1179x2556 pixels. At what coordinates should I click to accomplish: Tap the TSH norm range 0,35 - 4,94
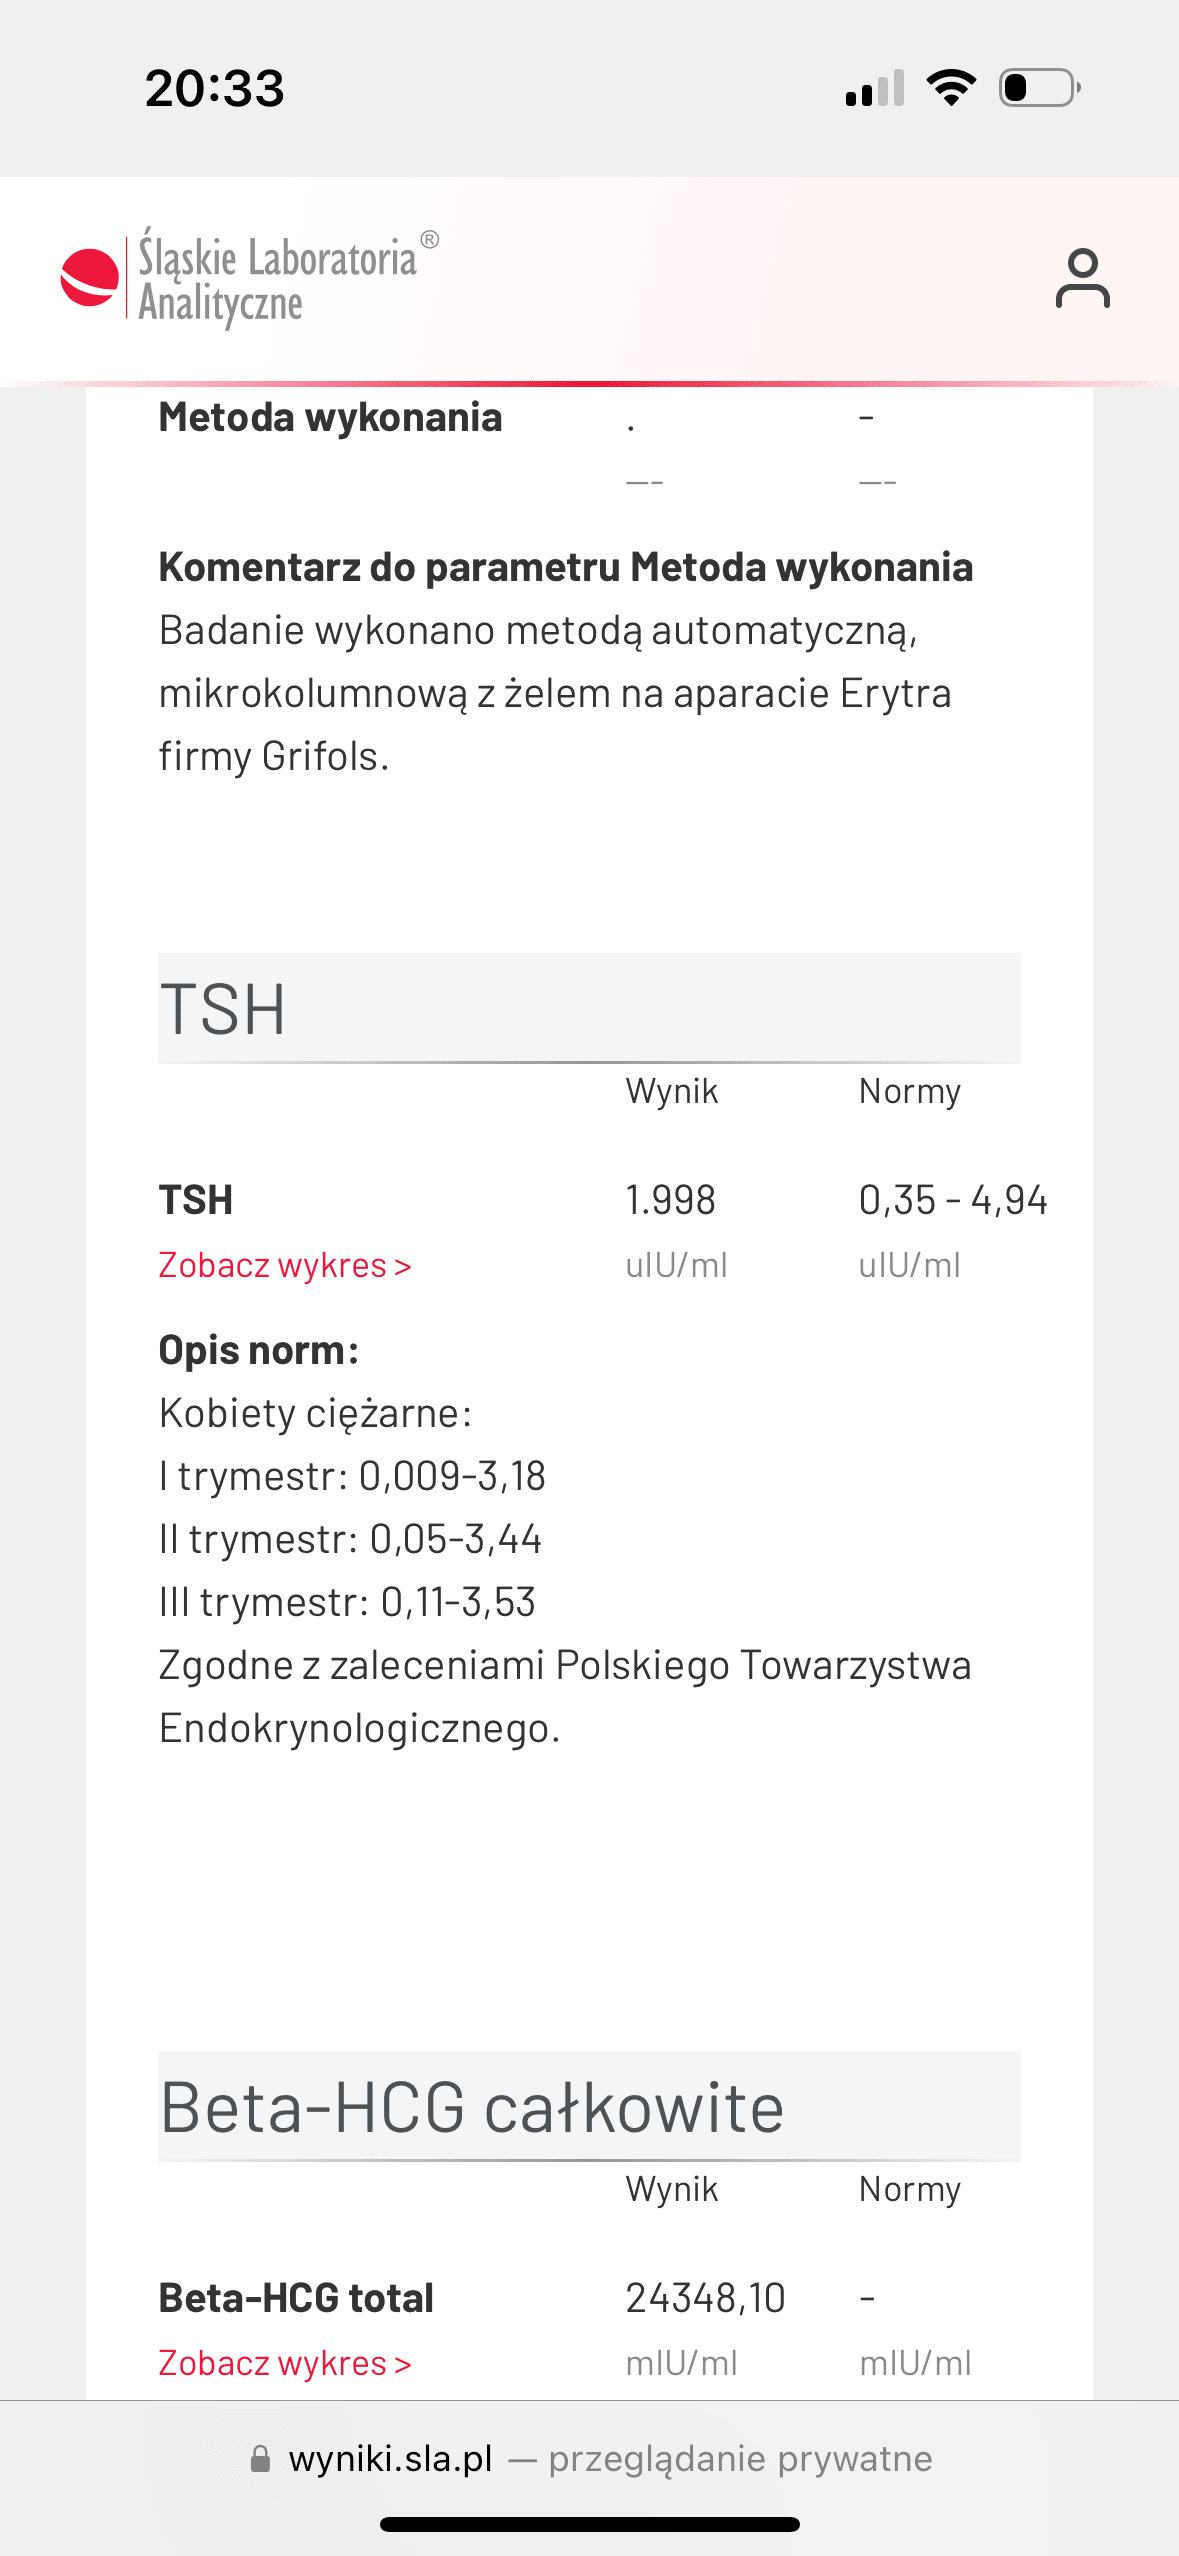click(x=952, y=1200)
